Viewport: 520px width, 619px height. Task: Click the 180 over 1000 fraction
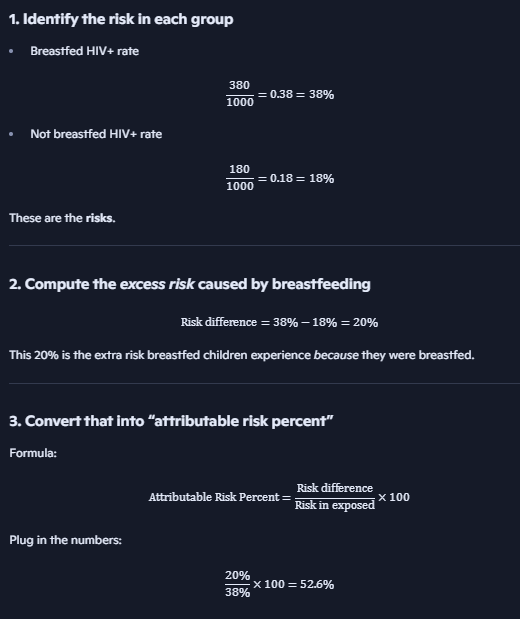(240, 178)
